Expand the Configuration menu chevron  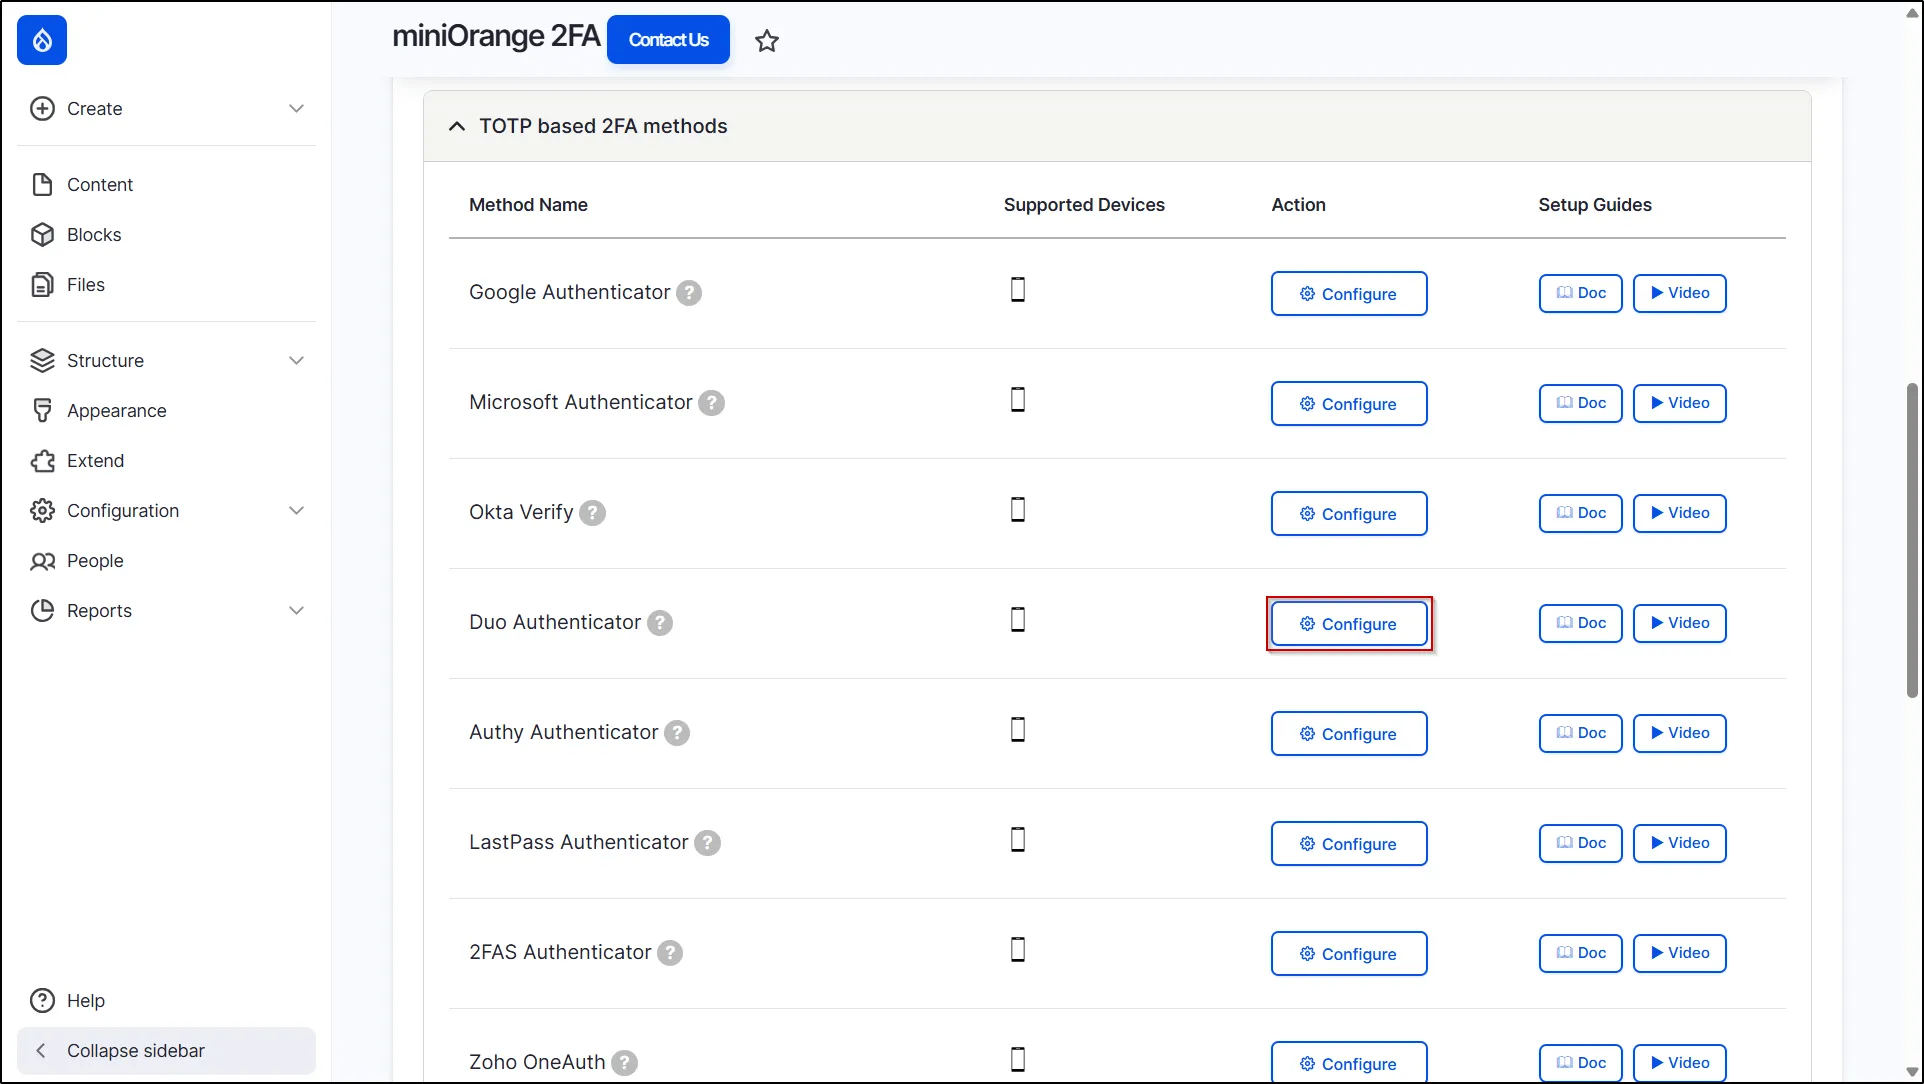click(296, 511)
